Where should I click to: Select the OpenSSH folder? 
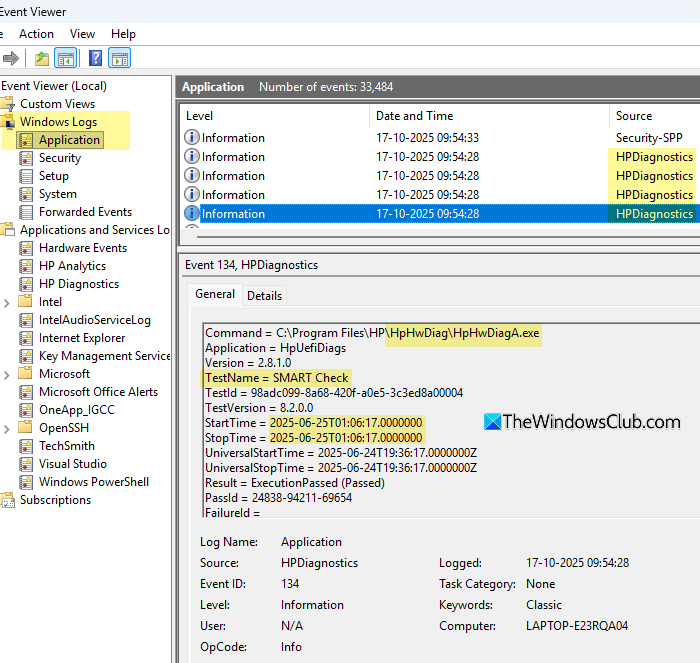tap(64, 428)
